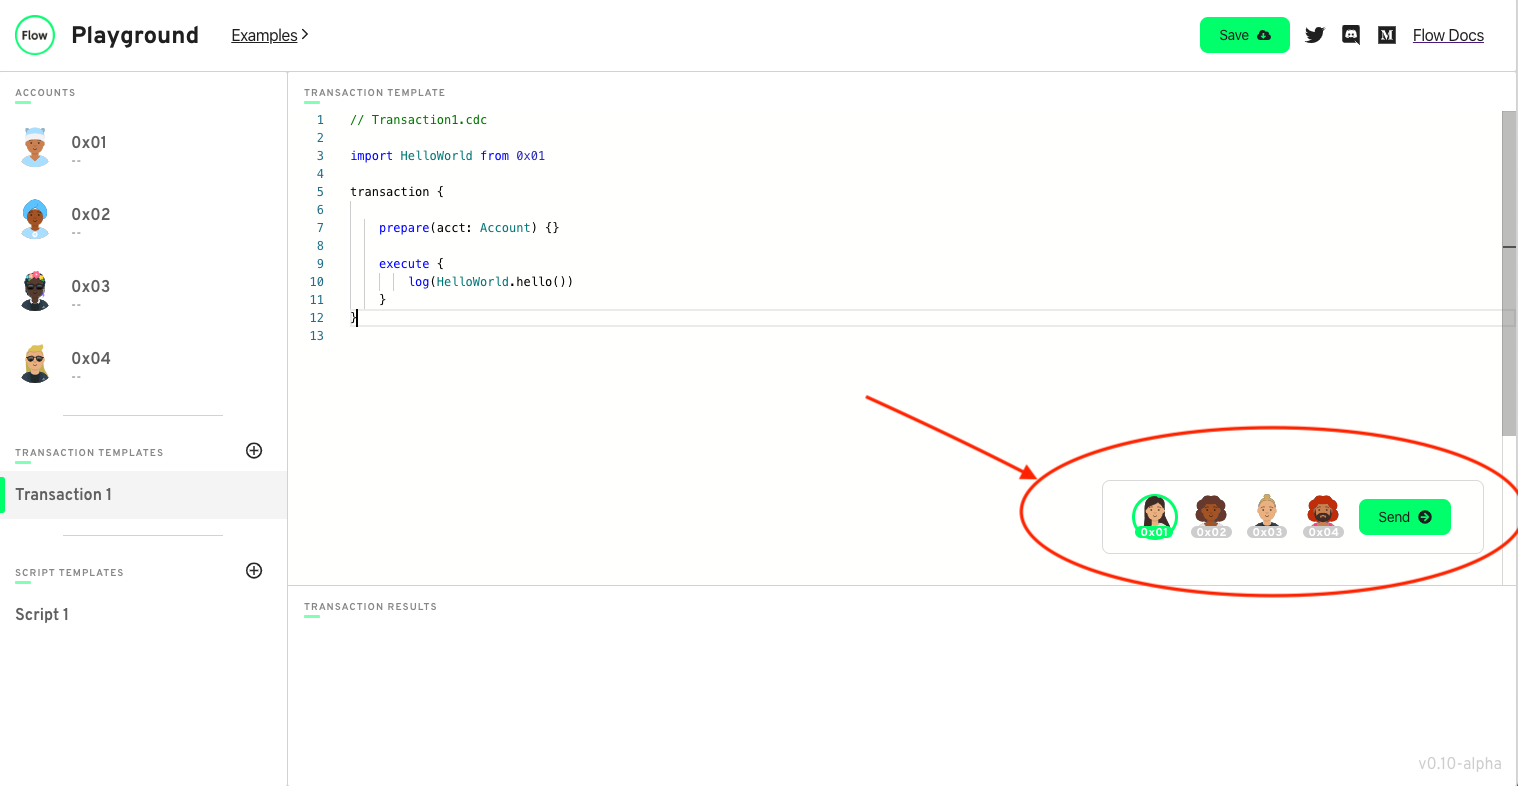
Task: Open the Flow Docs link
Action: coord(1448,35)
